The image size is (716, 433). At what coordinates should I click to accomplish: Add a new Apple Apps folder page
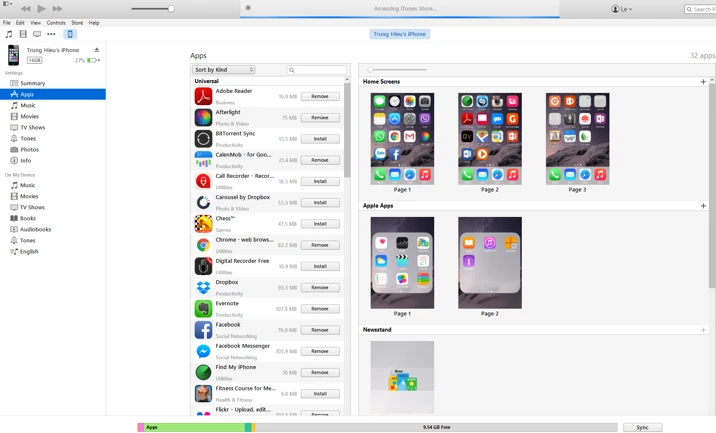(703, 206)
